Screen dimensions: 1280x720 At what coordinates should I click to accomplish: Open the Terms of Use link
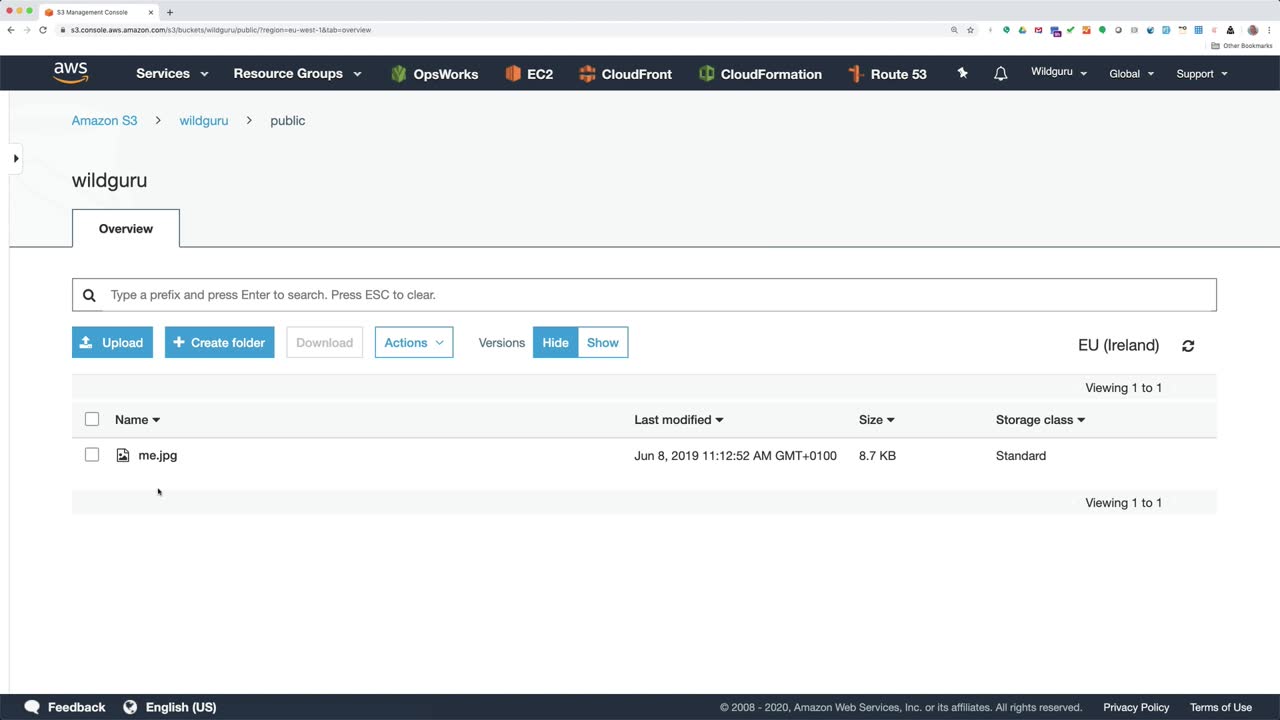pyautogui.click(x=1221, y=707)
